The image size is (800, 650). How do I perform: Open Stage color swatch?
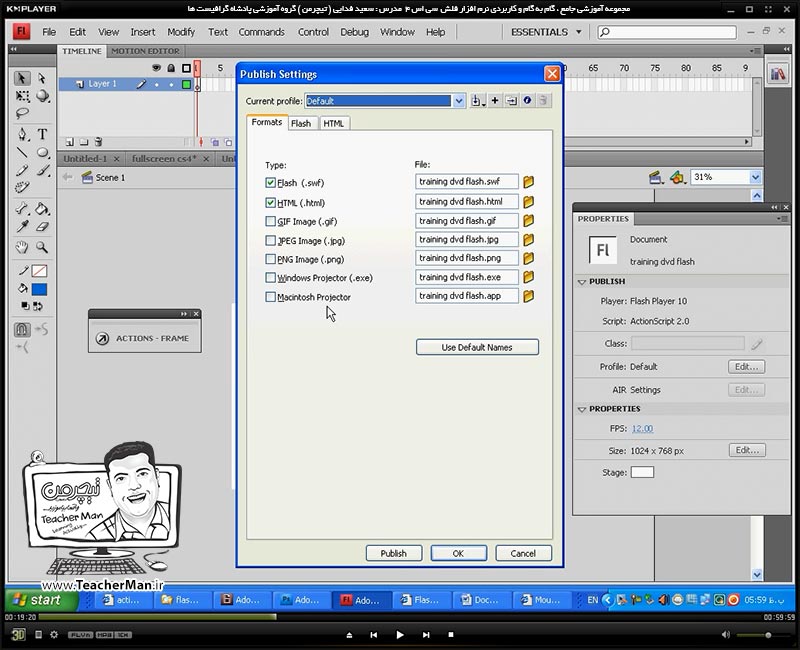(642, 472)
